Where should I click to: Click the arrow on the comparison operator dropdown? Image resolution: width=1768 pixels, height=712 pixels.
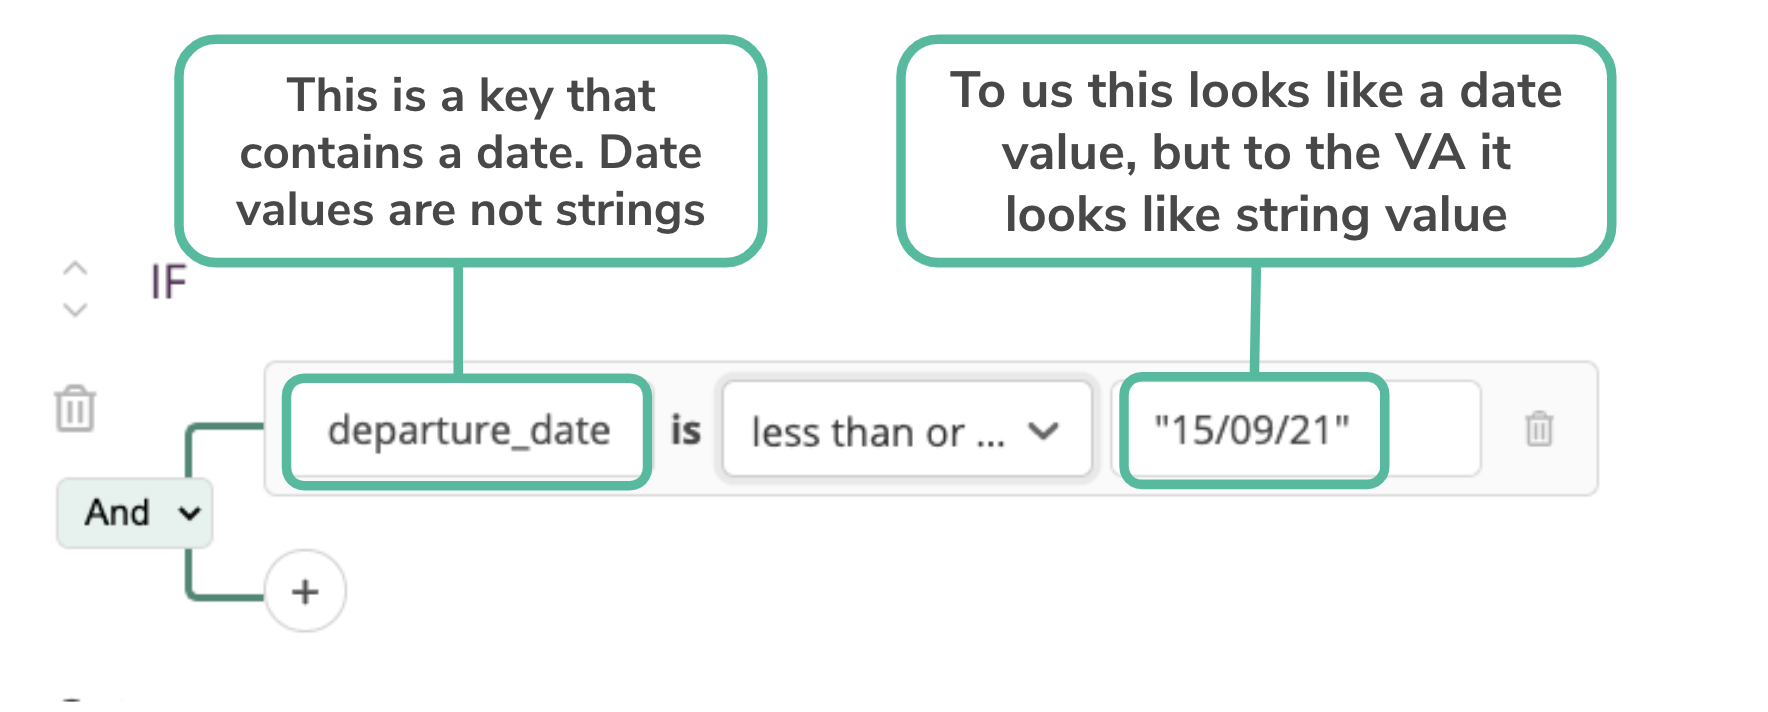click(x=1043, y=431)
